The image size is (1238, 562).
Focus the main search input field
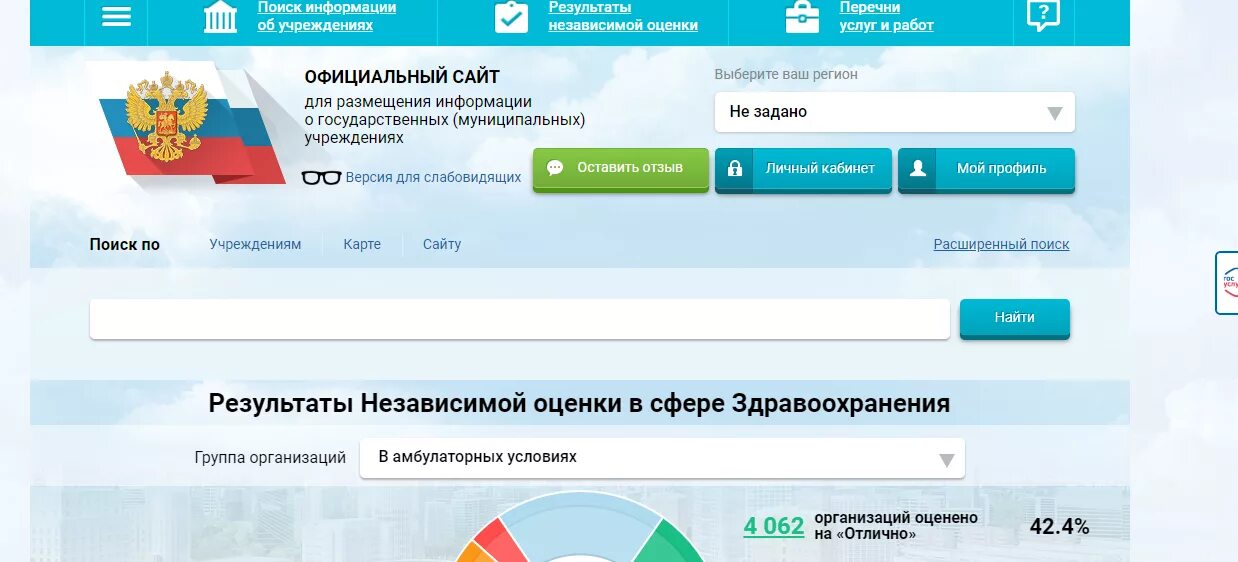[x=520, y=319]
